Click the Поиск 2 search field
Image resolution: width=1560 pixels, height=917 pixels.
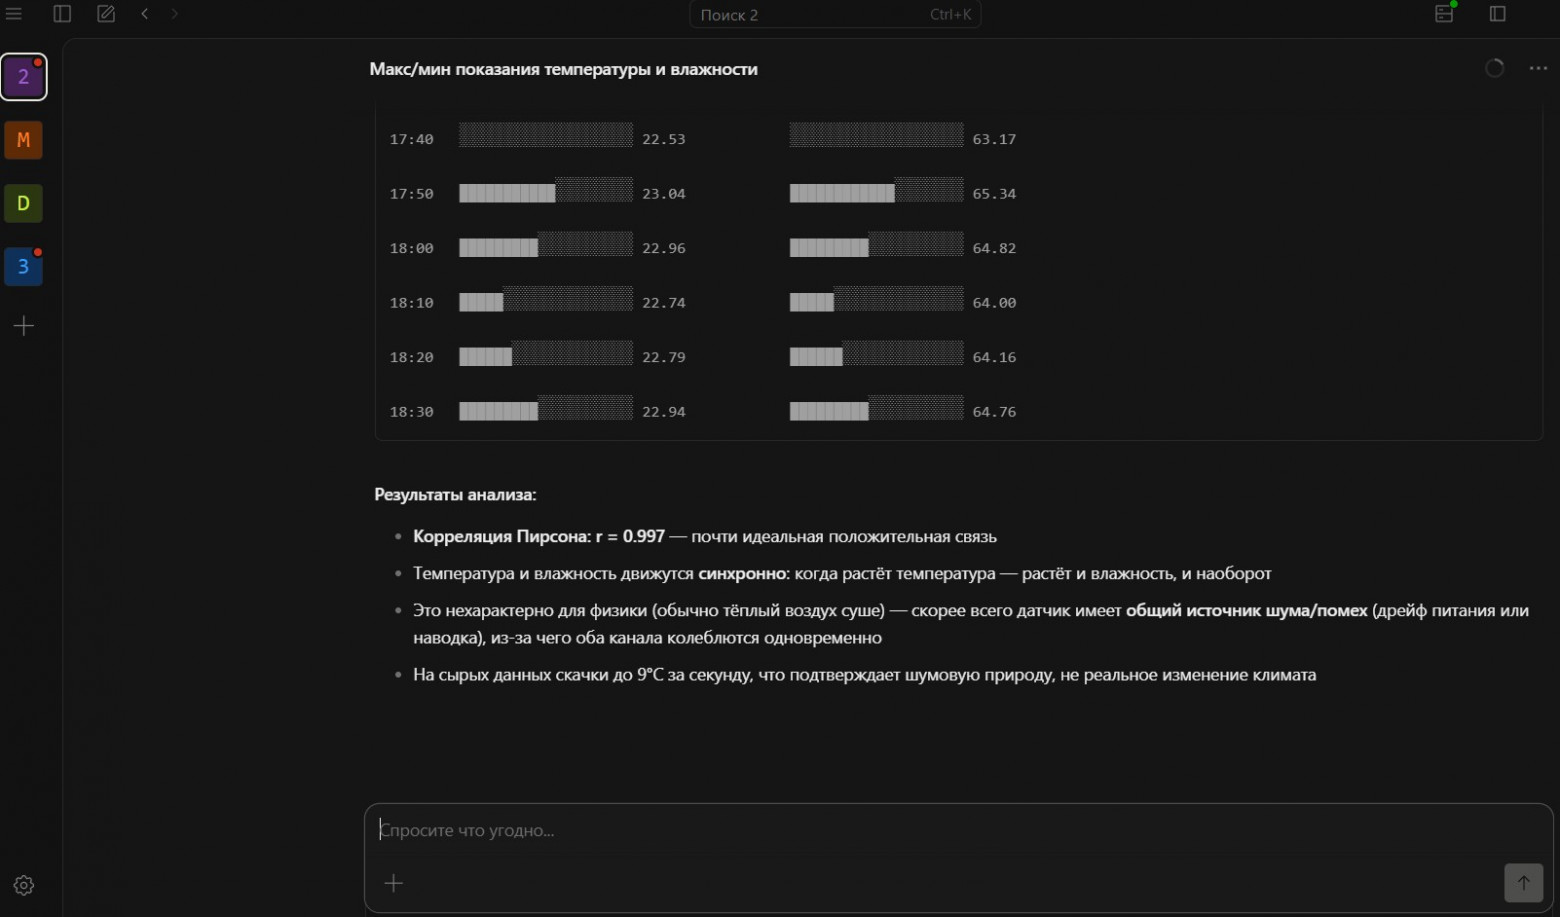pyautogui.click(x=835, y=14)
